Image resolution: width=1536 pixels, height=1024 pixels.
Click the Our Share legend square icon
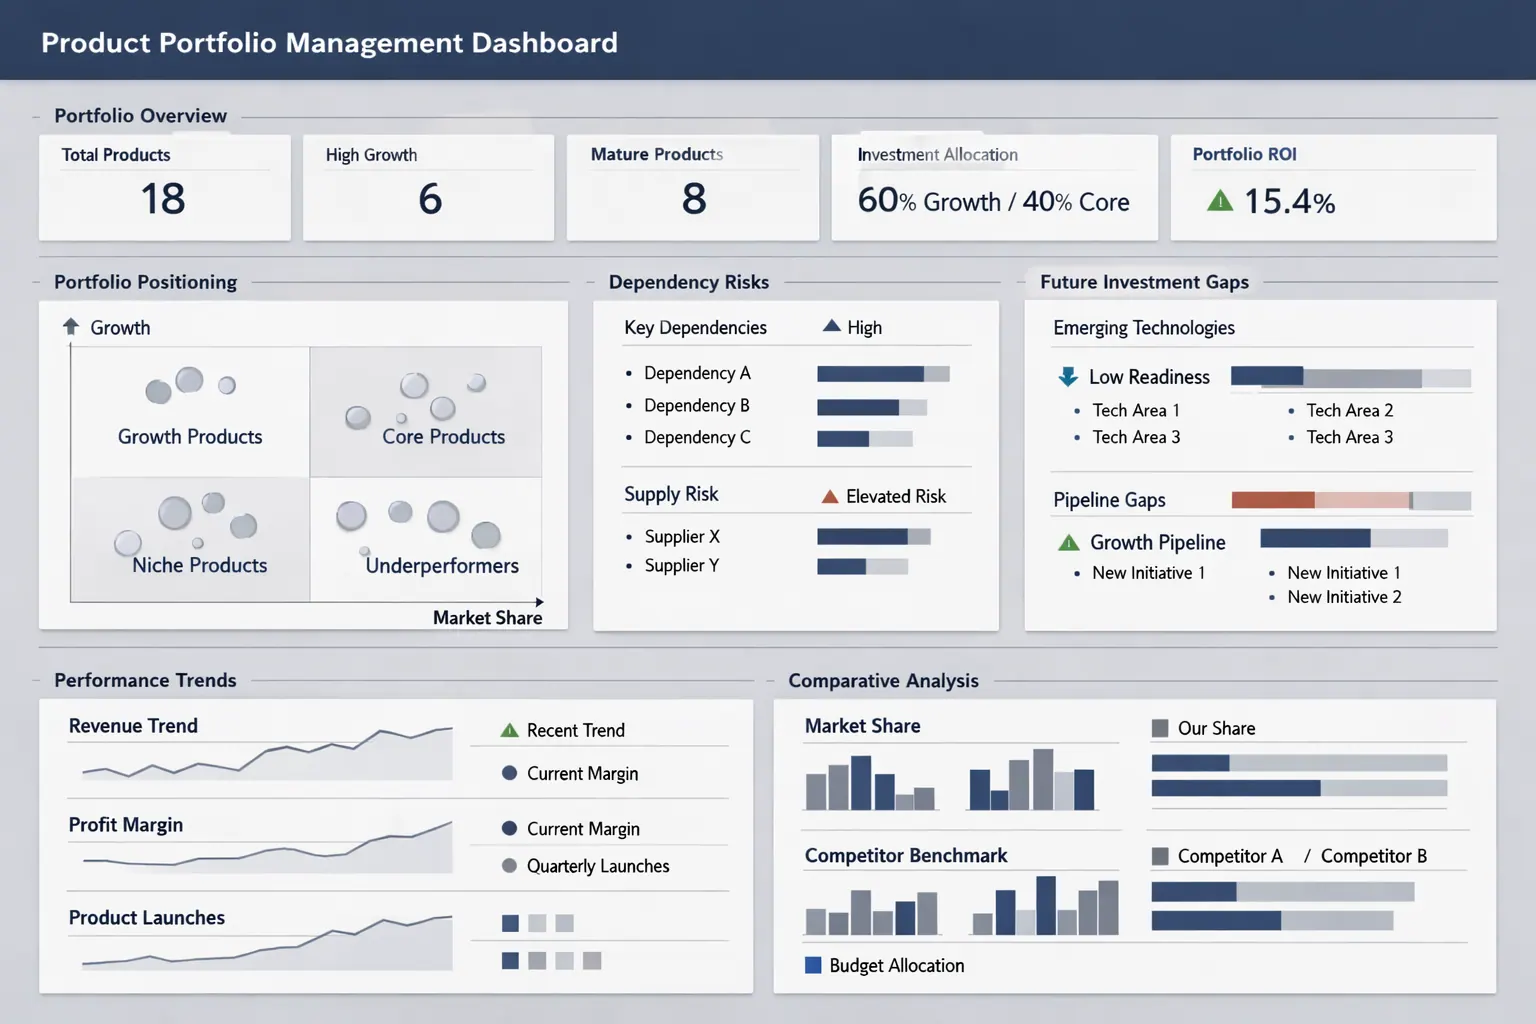(1160, 728)
